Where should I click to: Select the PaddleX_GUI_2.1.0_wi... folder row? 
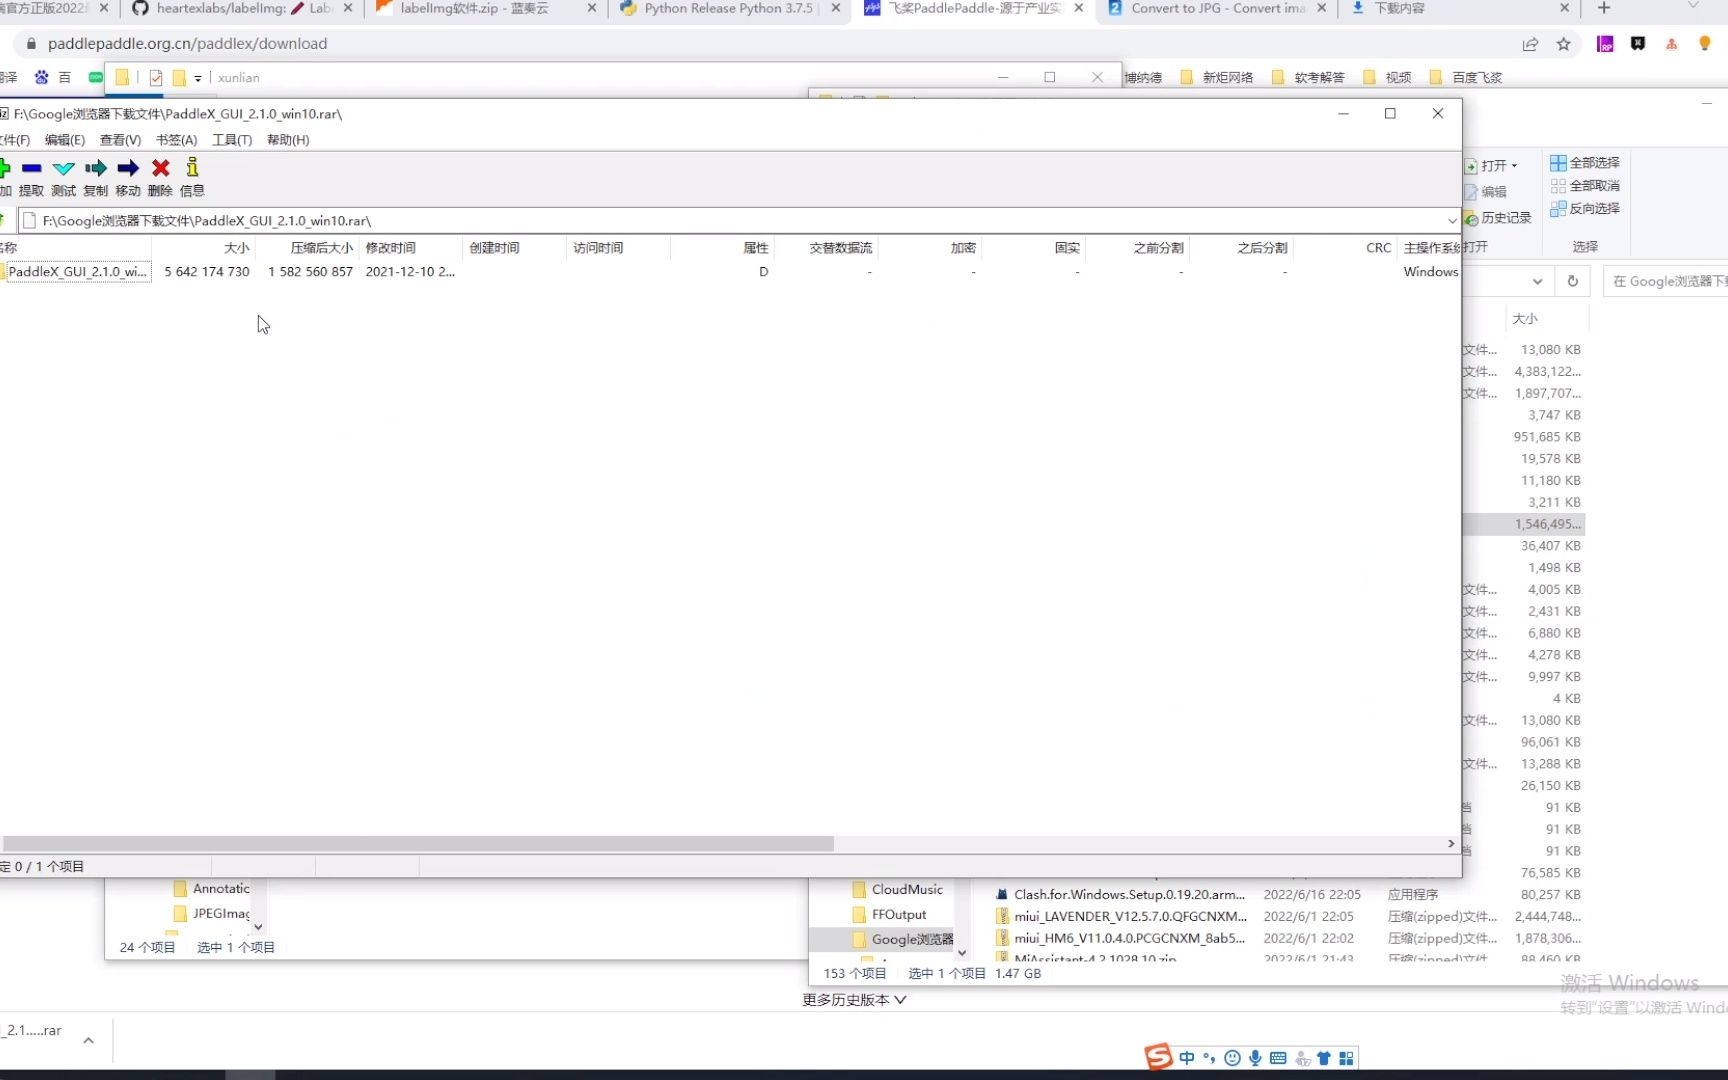click(76, 271)
